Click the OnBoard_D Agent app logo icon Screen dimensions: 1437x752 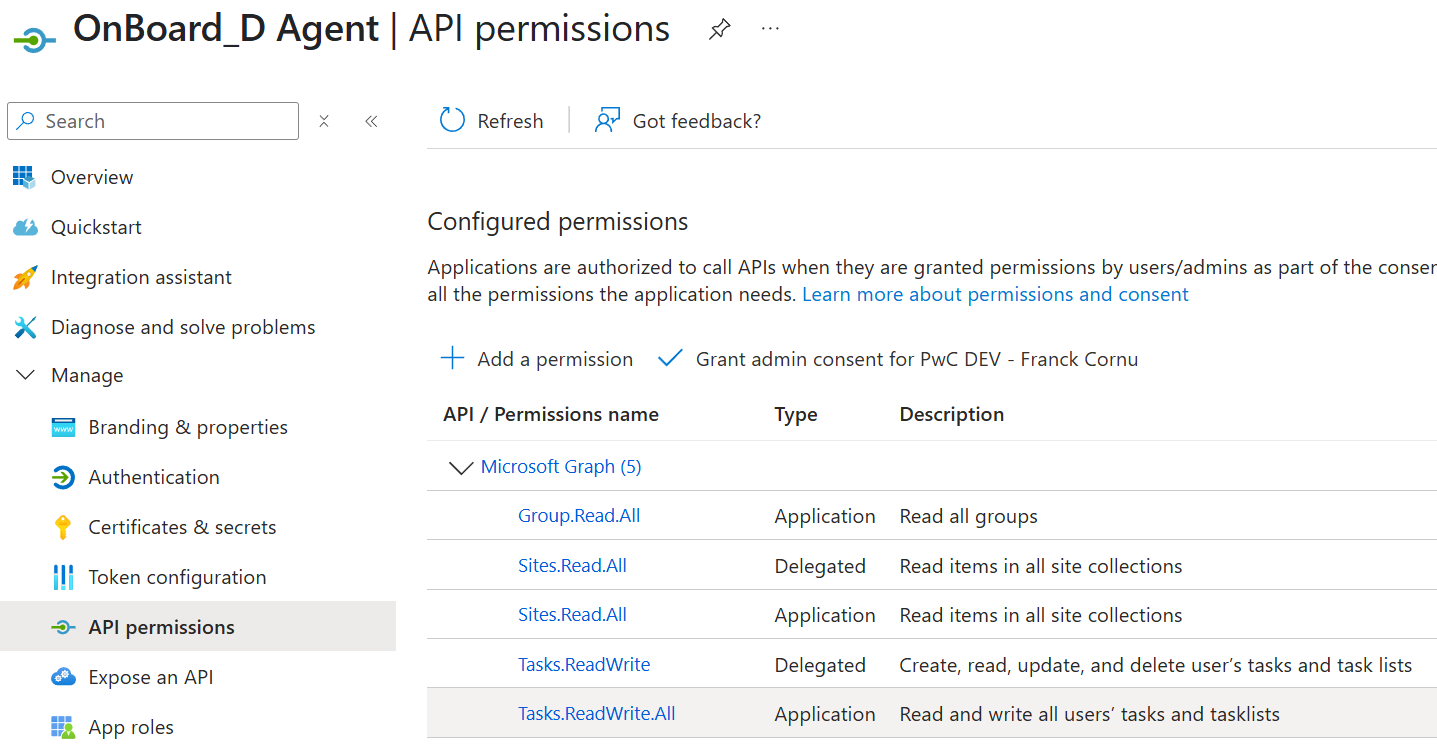[x=34, y=39]
